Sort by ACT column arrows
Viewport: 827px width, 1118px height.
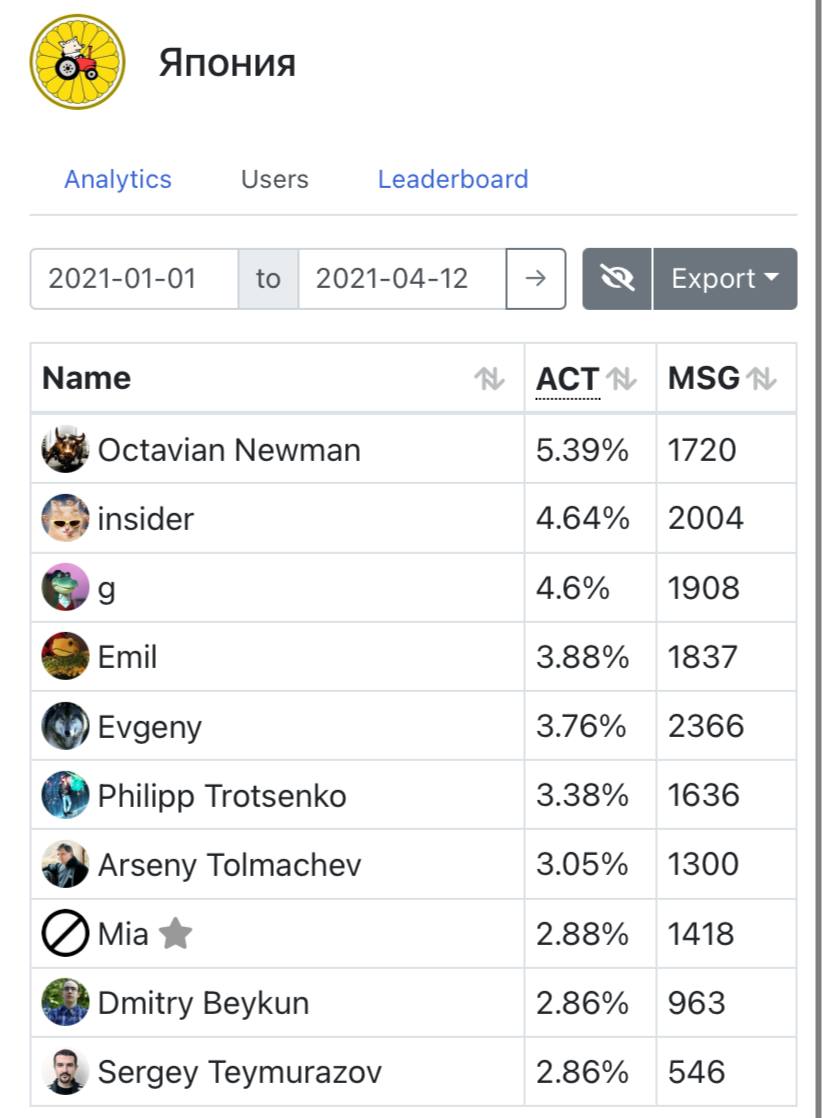pos(621,378)
